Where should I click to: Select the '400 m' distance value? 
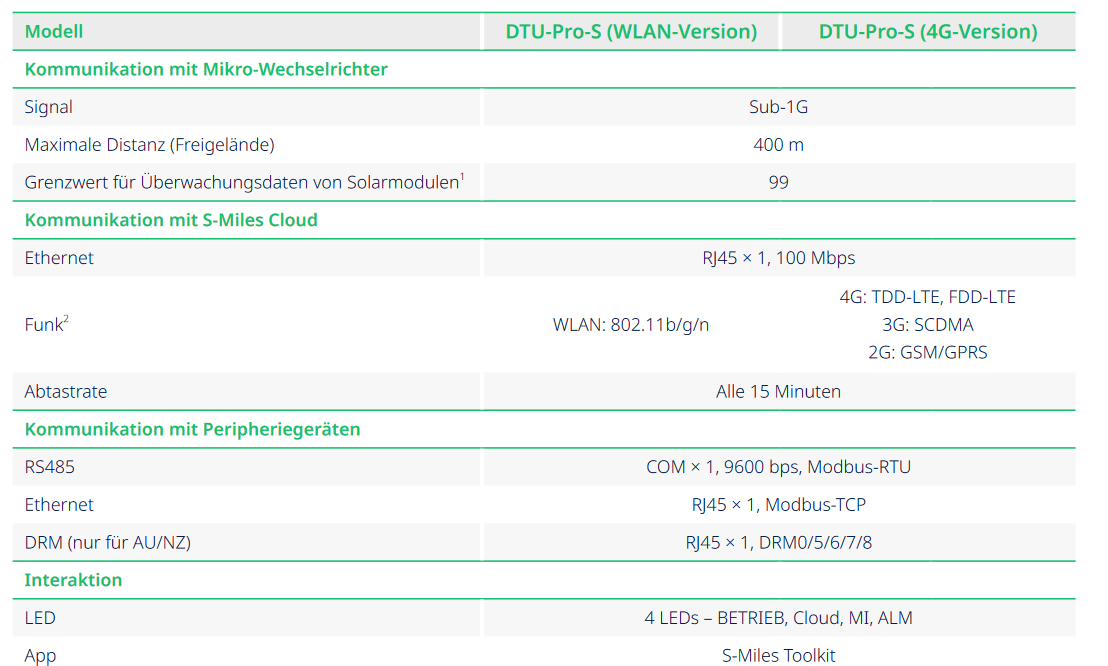coord(778,145)
